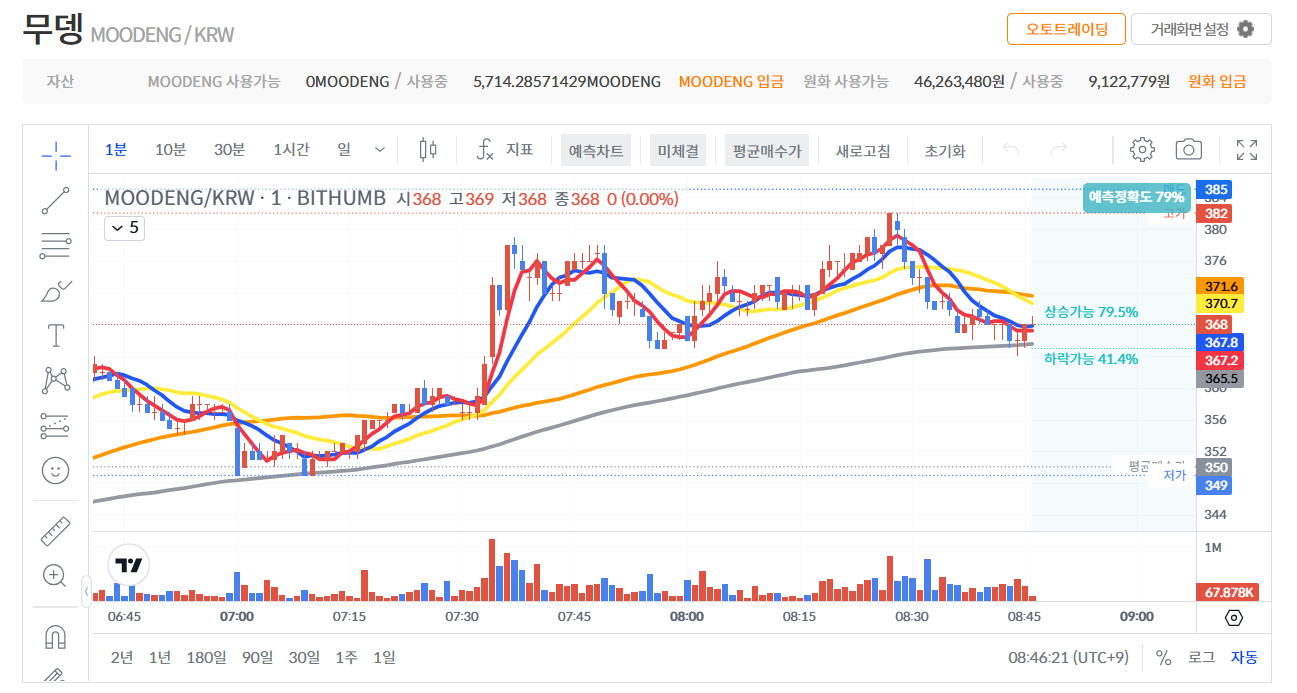Toggle the 미체결 open orders display
The width and height of the screenshot is (1297, 693).
coord(678,151)
